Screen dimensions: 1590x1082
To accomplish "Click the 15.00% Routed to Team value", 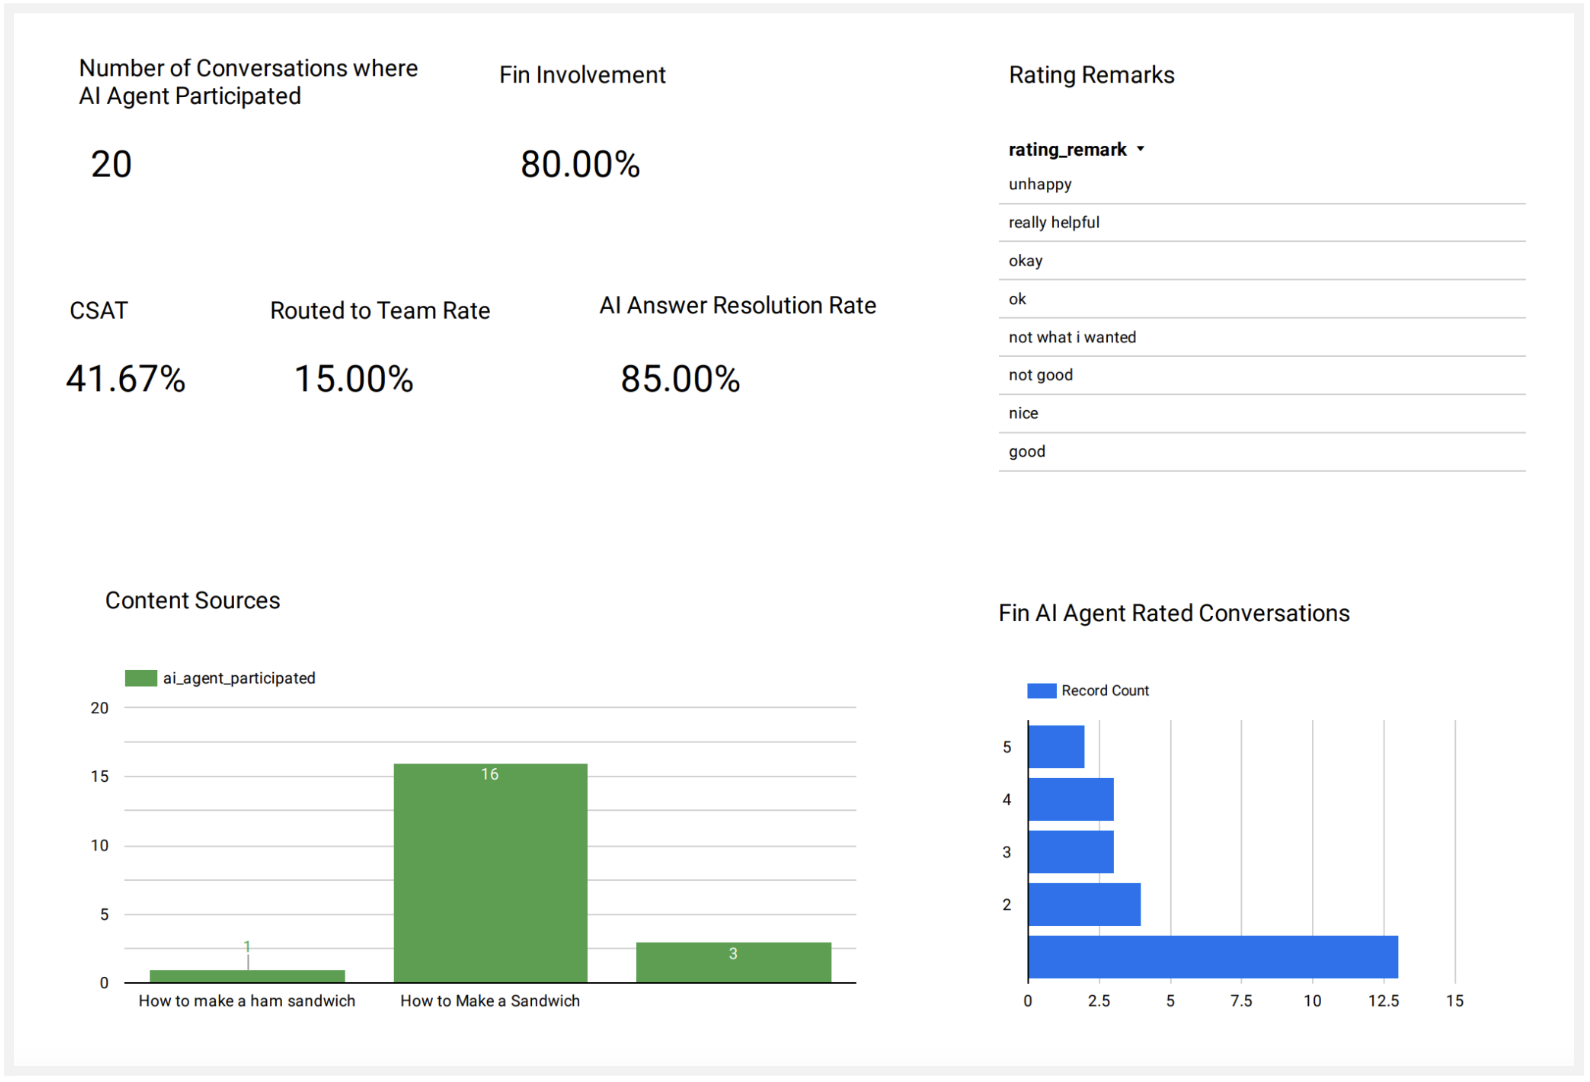I will (x=354, y=380).
